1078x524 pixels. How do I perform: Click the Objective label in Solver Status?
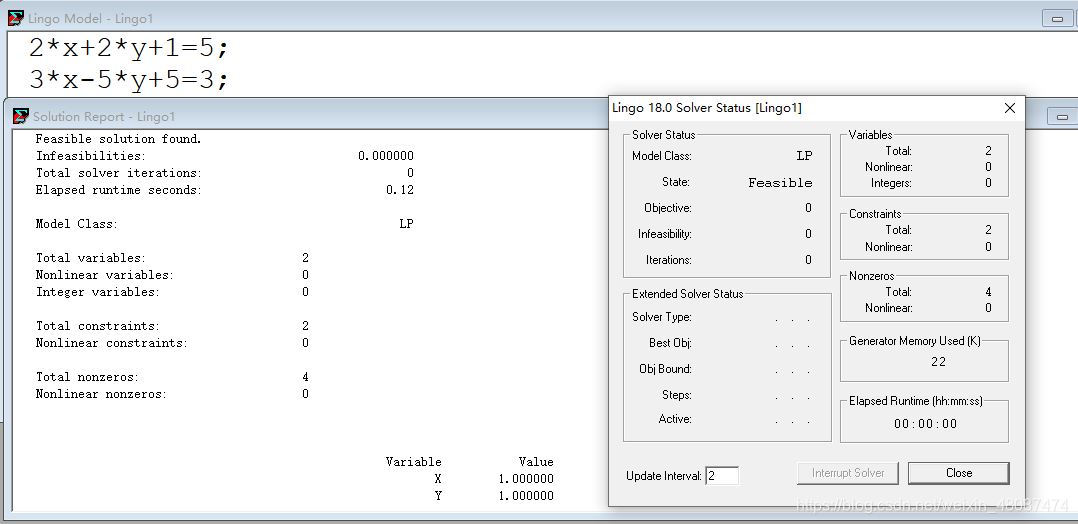coord(668,208)
